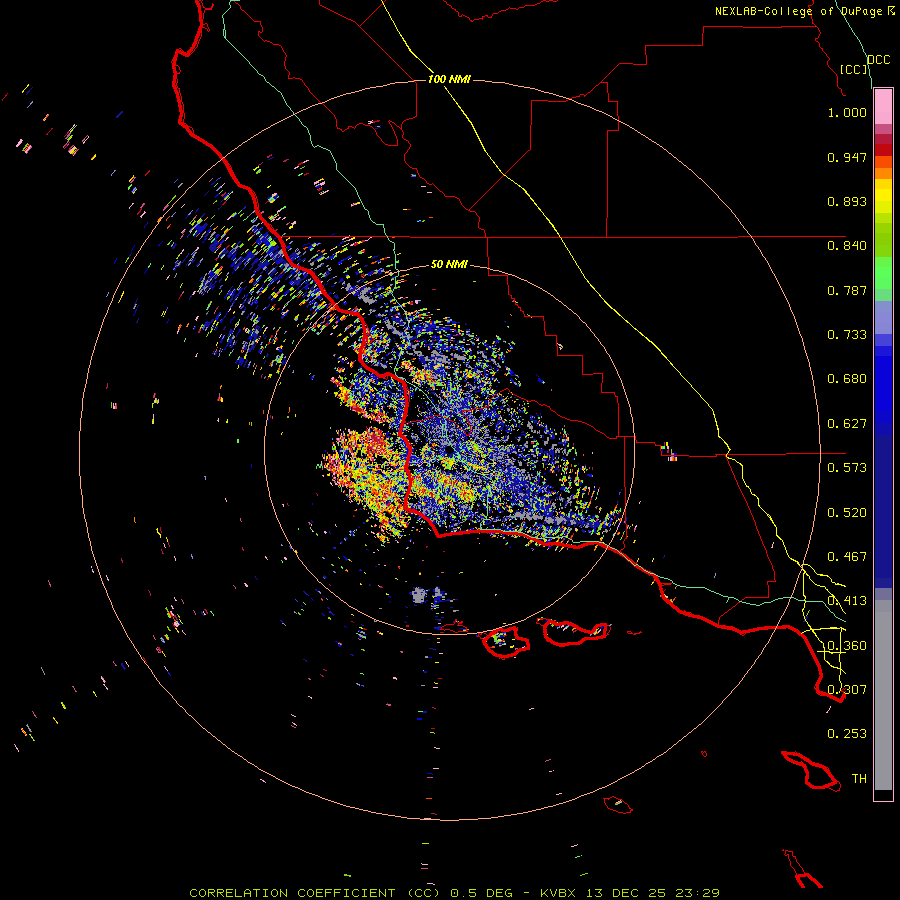
Task: Click the 0.947 legend value
Action: coord(847,157)
